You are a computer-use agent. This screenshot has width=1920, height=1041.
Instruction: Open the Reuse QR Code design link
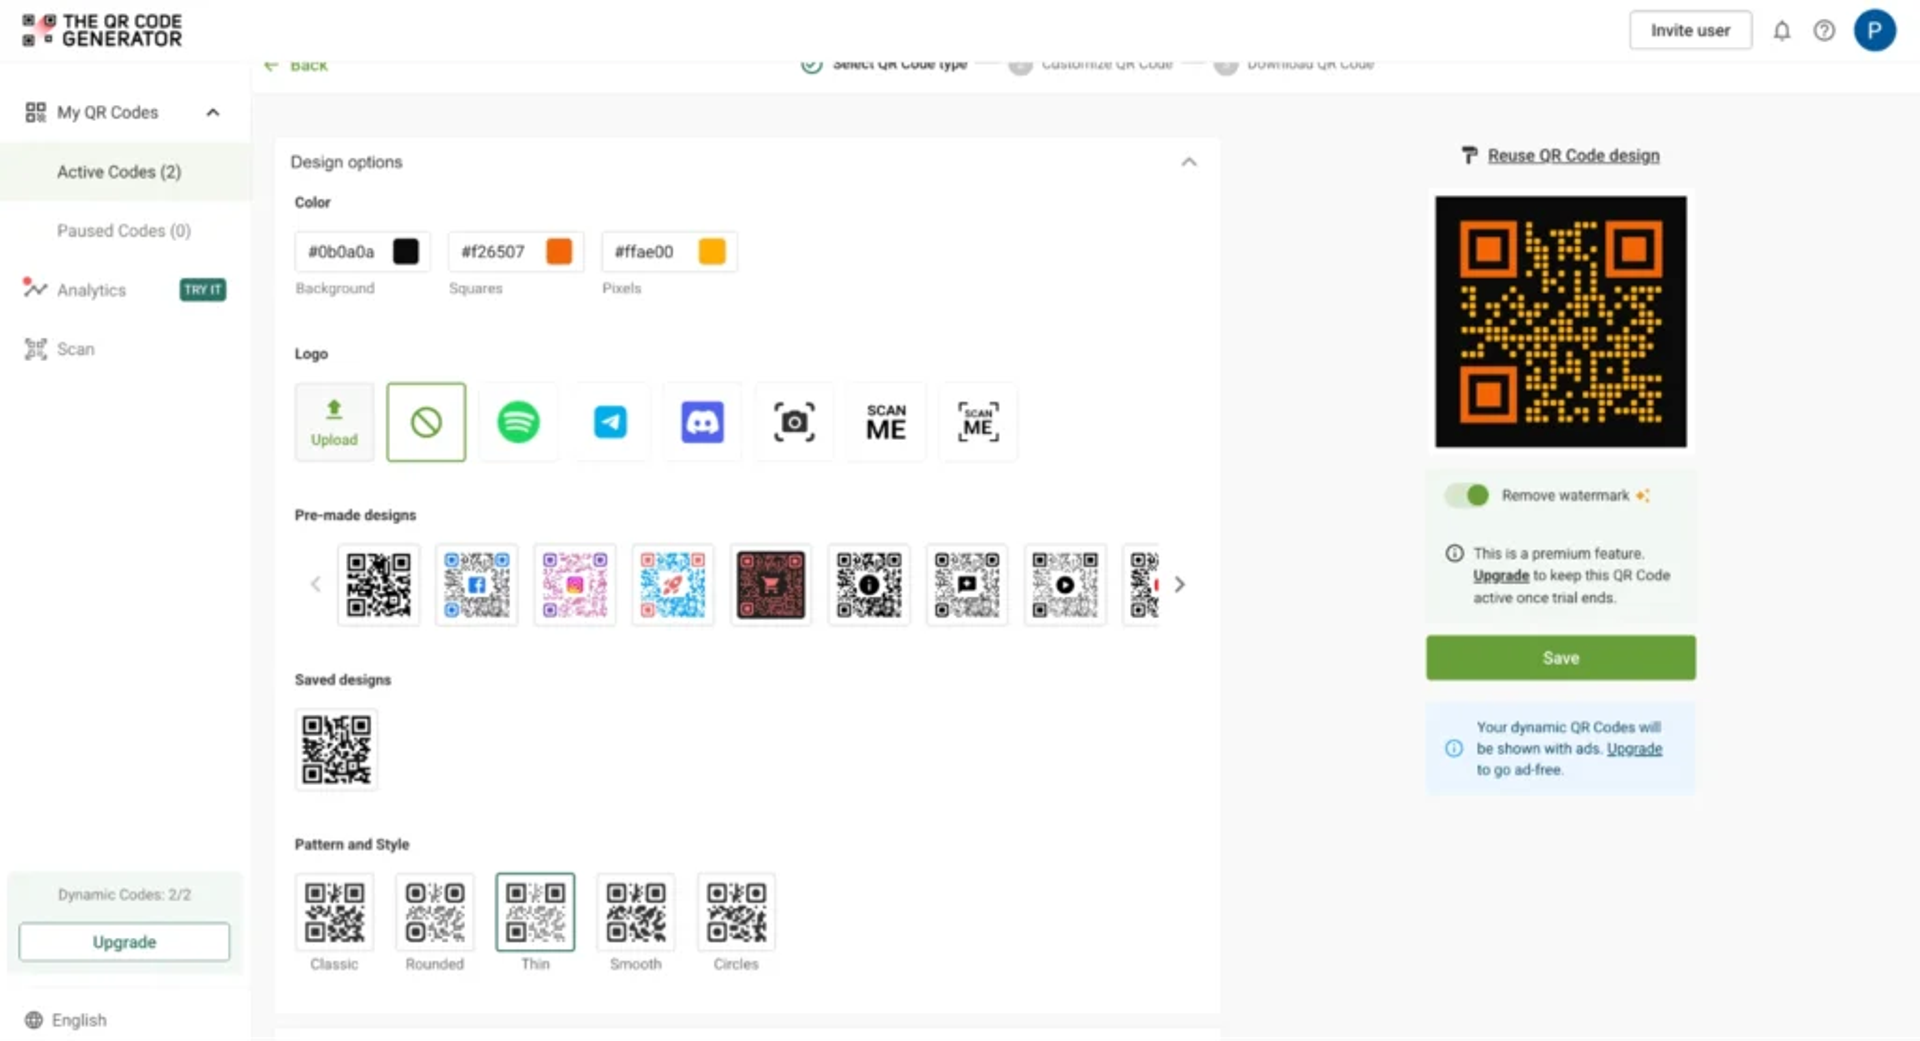[1573, 155]
